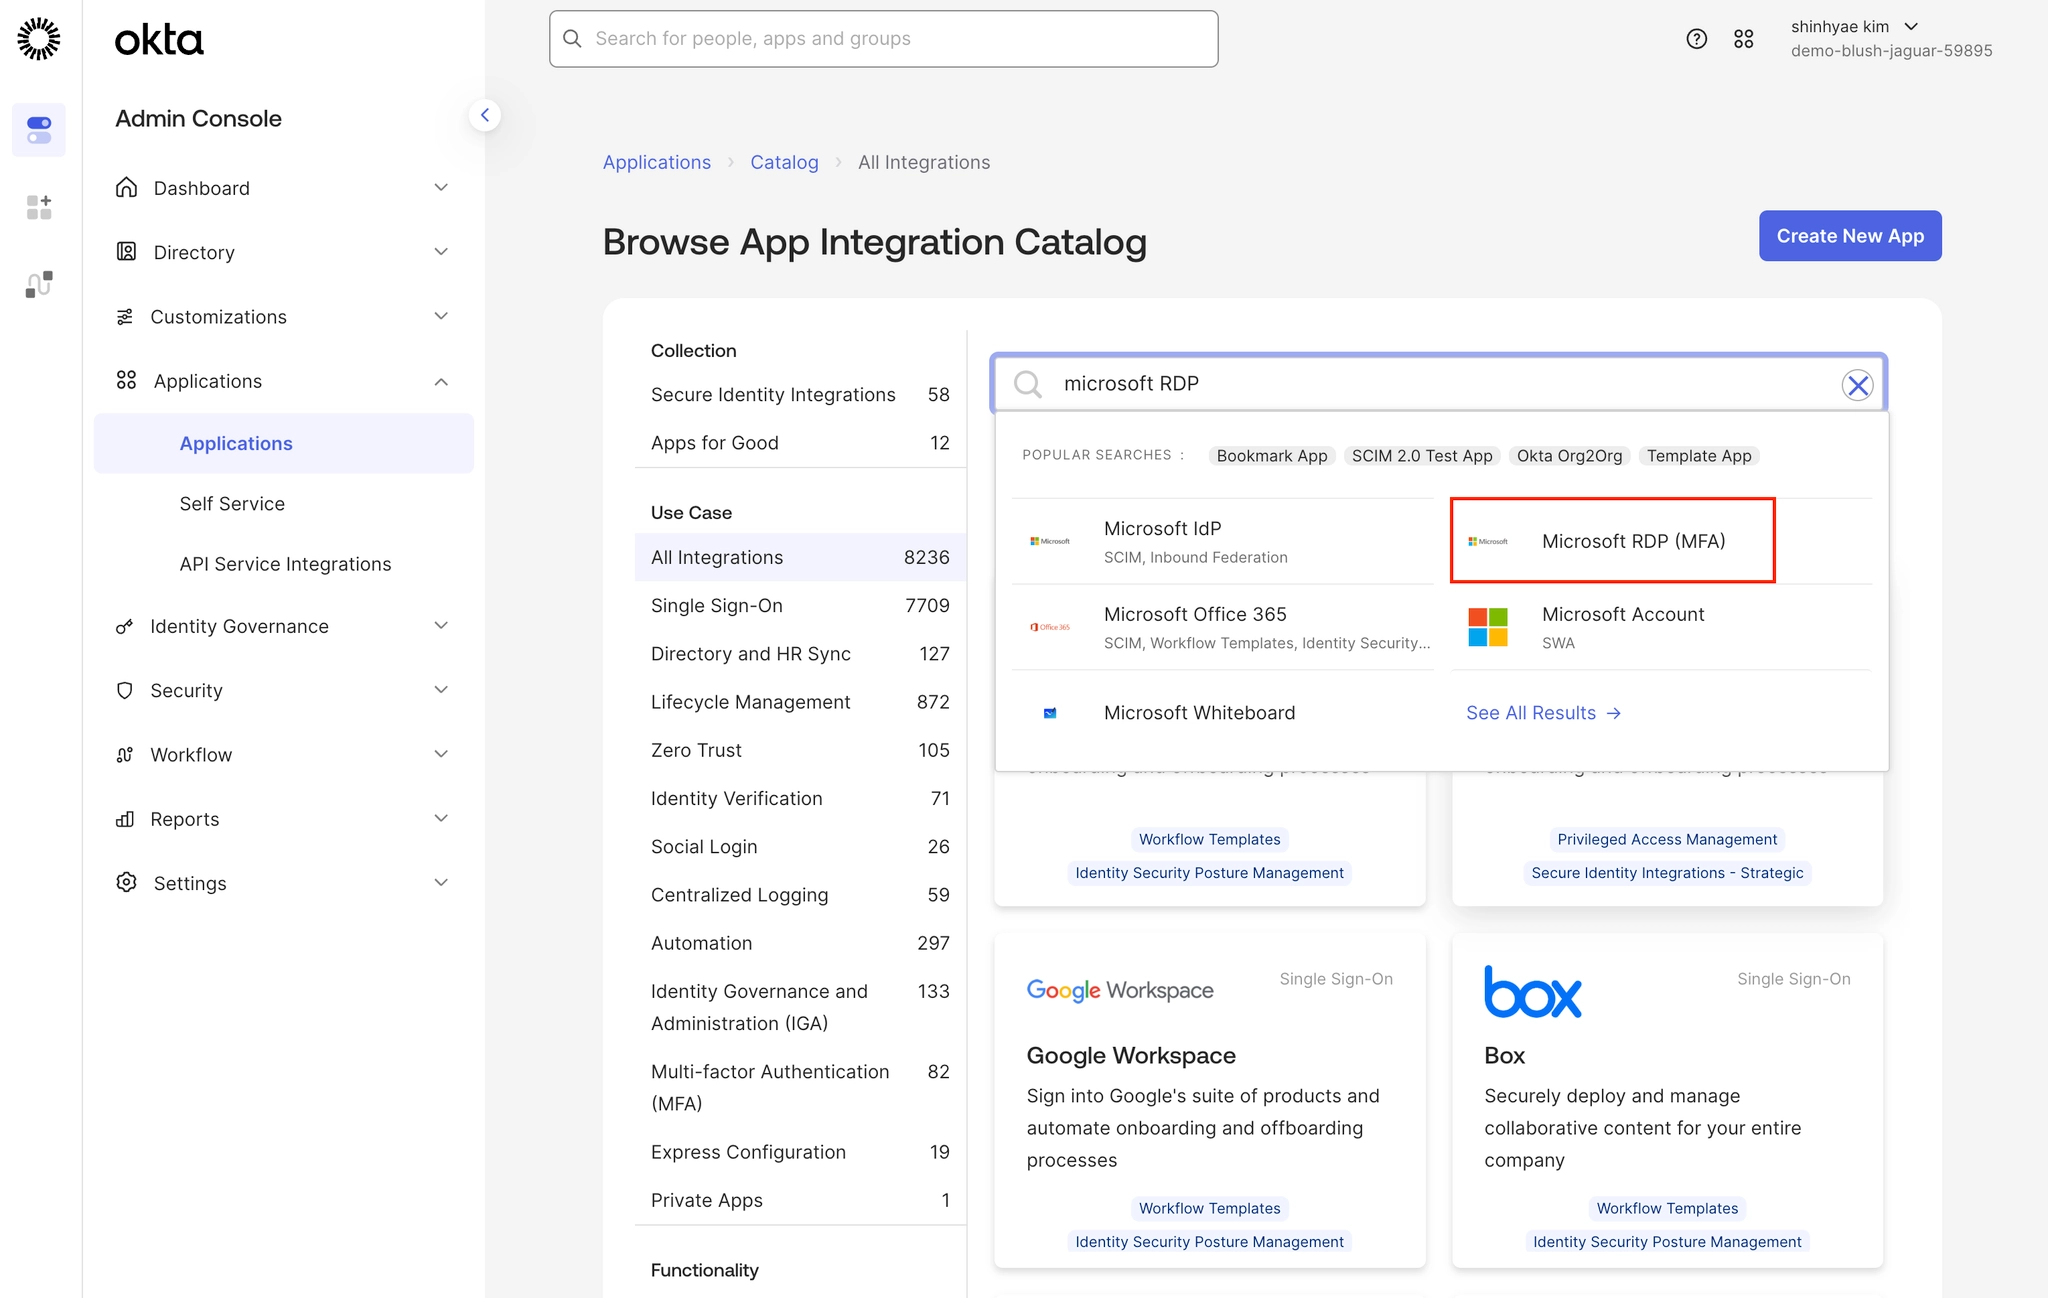The height and width of the screenshot is (1298, 2048).
Task: Click the Customizations sliders icon
Action: pyautogui.click(x=125, y=316)
